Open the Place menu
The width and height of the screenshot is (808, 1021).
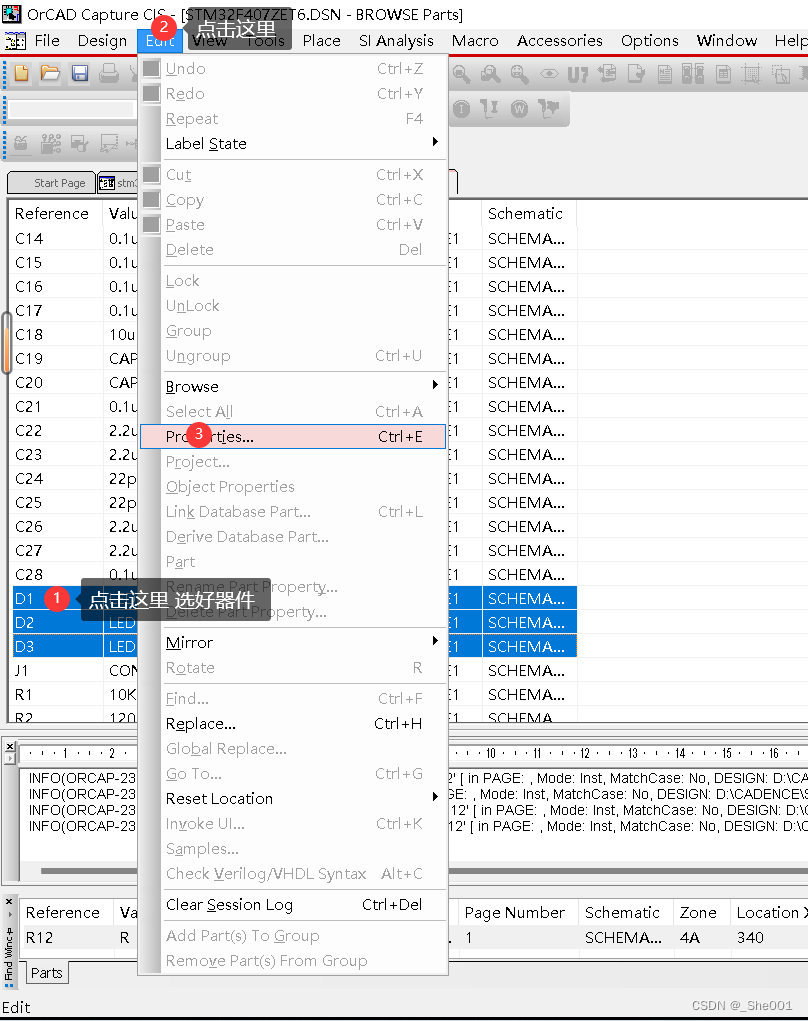coord(322,41)
